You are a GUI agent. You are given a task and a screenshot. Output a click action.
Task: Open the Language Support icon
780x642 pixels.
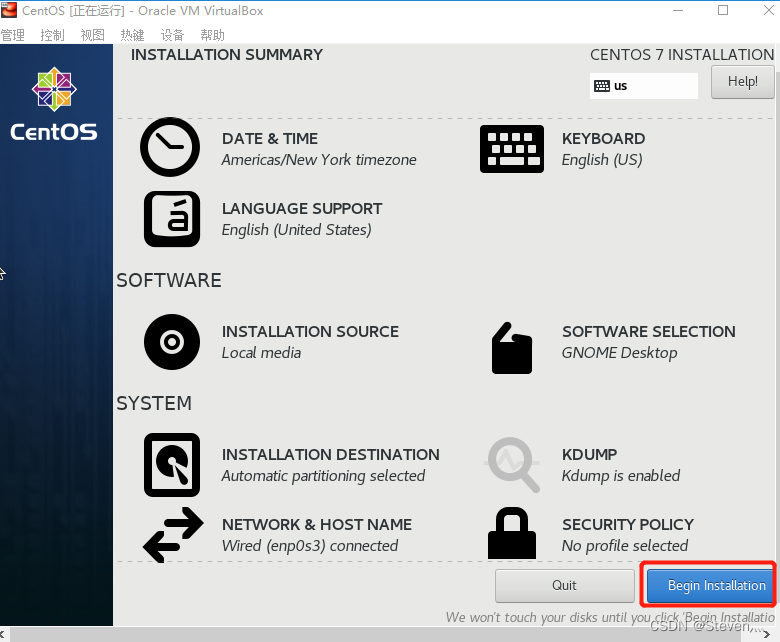tap(172, 219)
